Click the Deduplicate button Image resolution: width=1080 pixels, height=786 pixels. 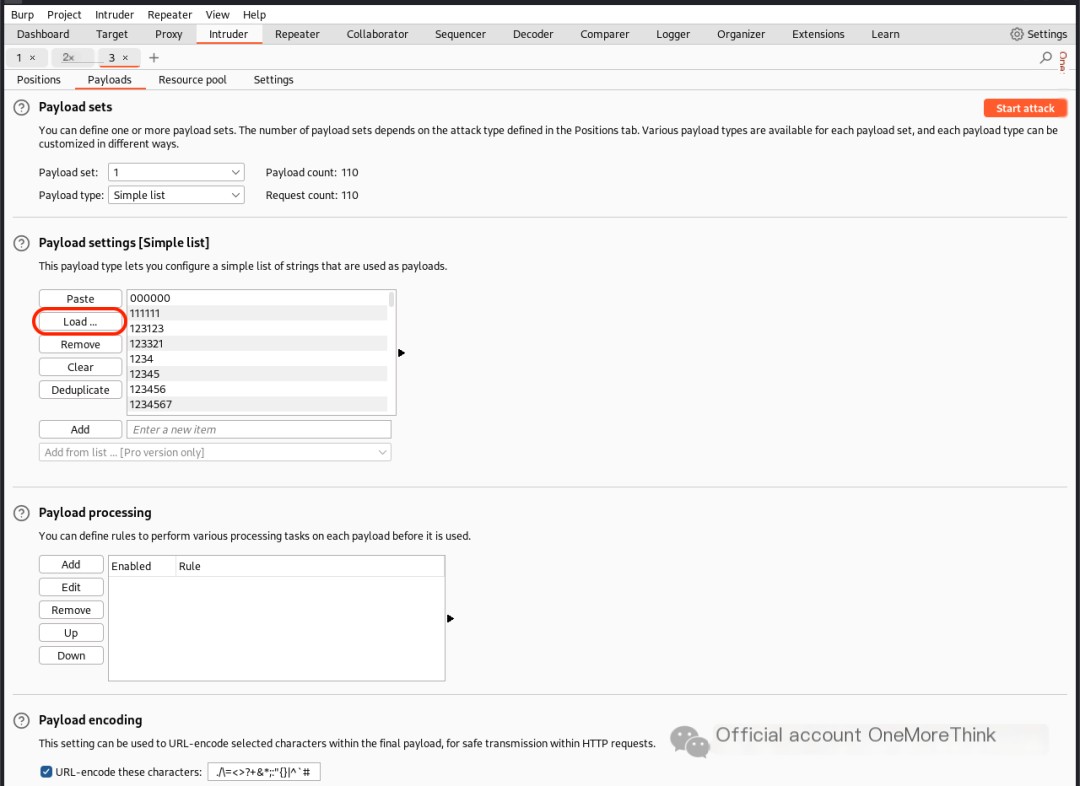[x=81, y=390]
